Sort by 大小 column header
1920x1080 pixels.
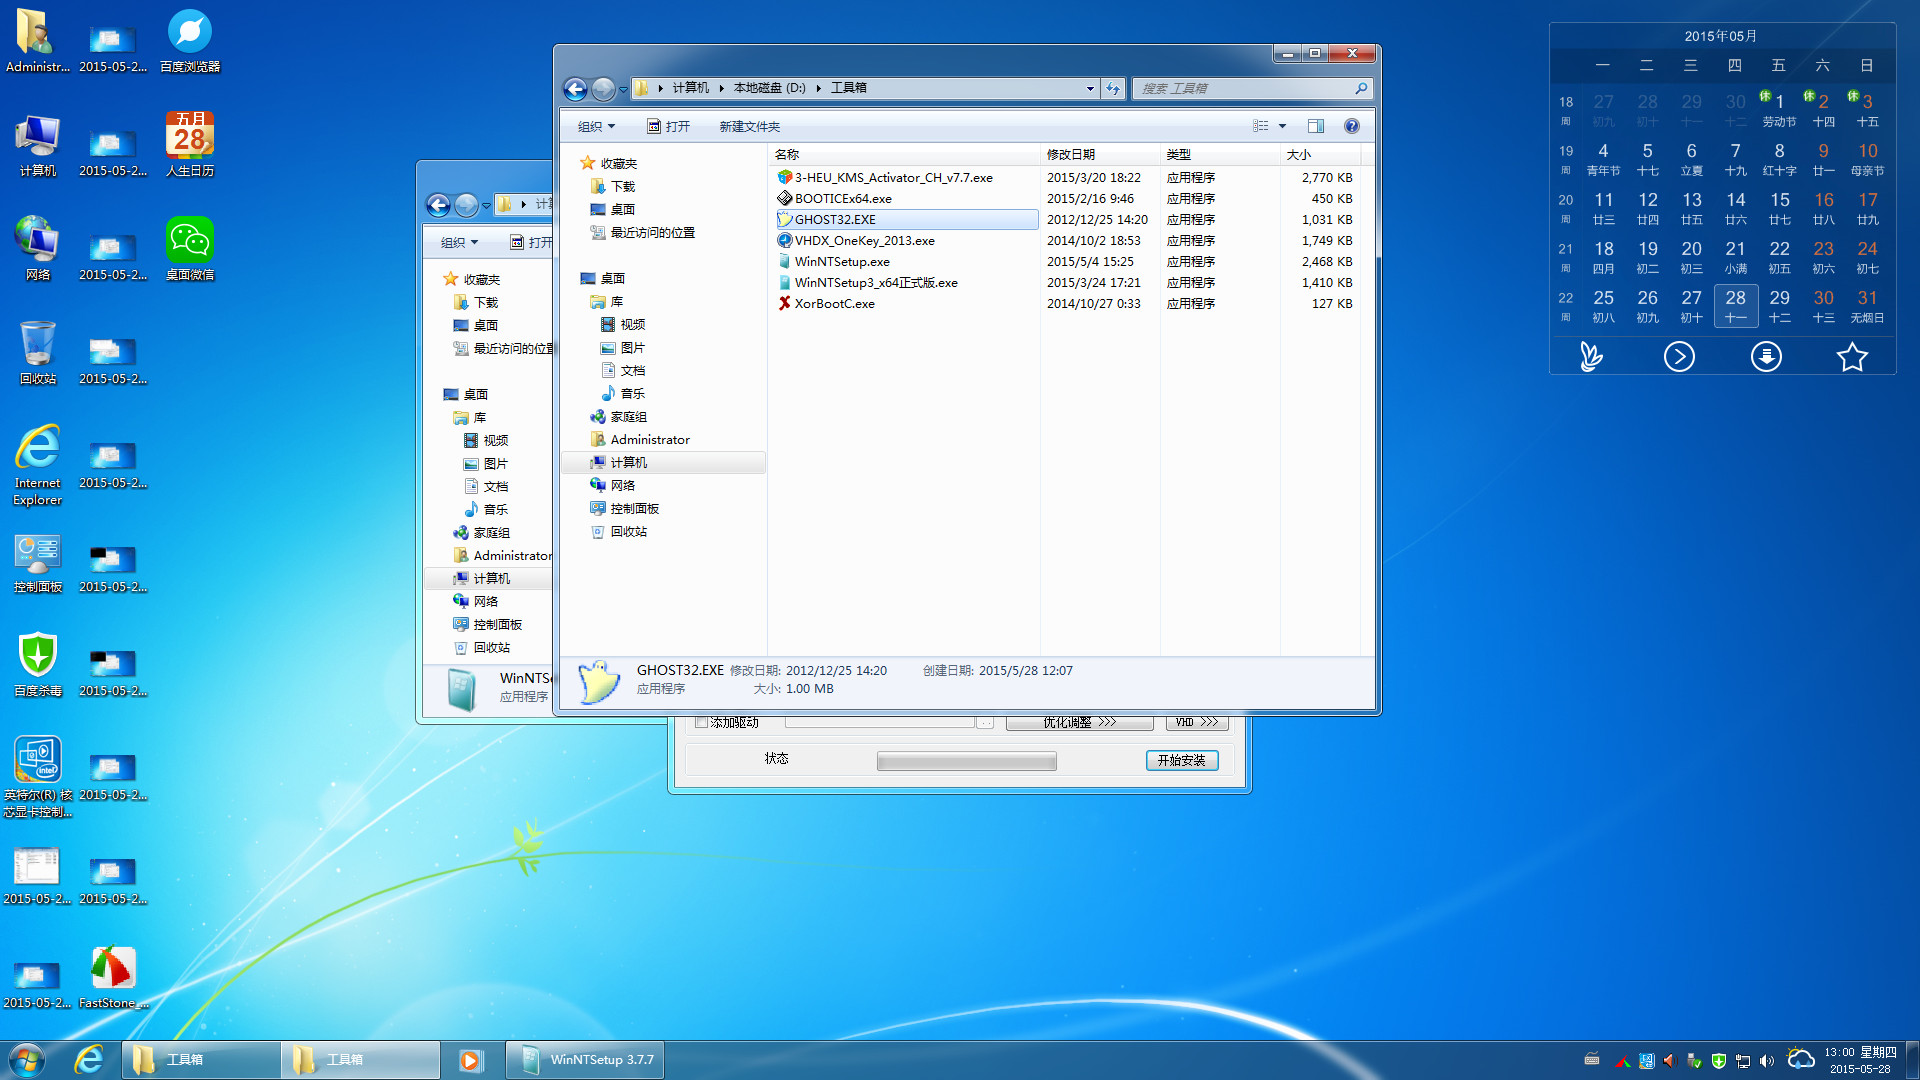pyautogui.click(x=1320, y=154)
